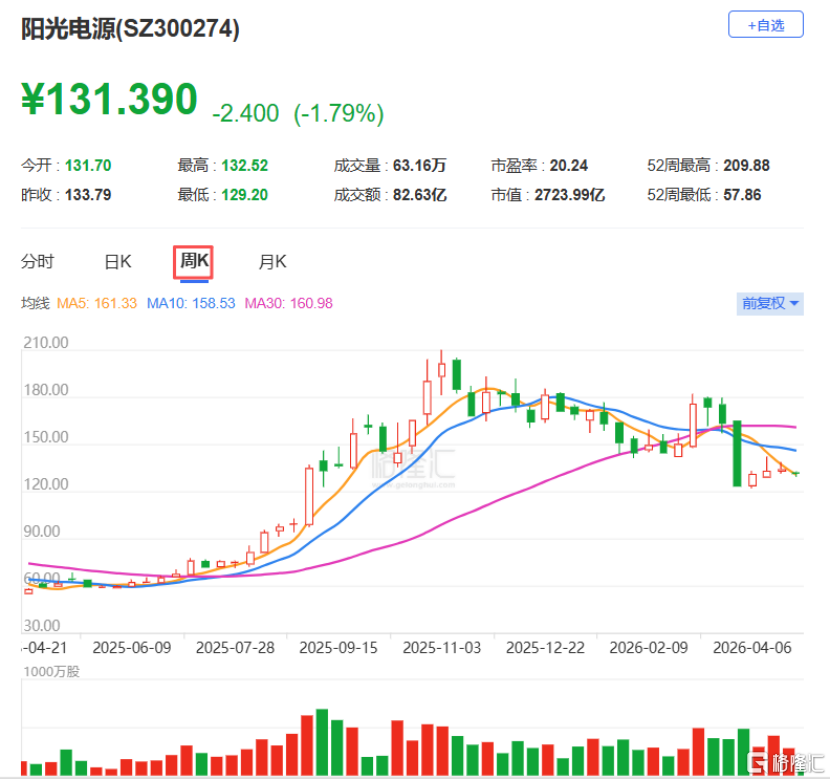Click the 2025-06-09 date axis label

(x=133, y=647)
